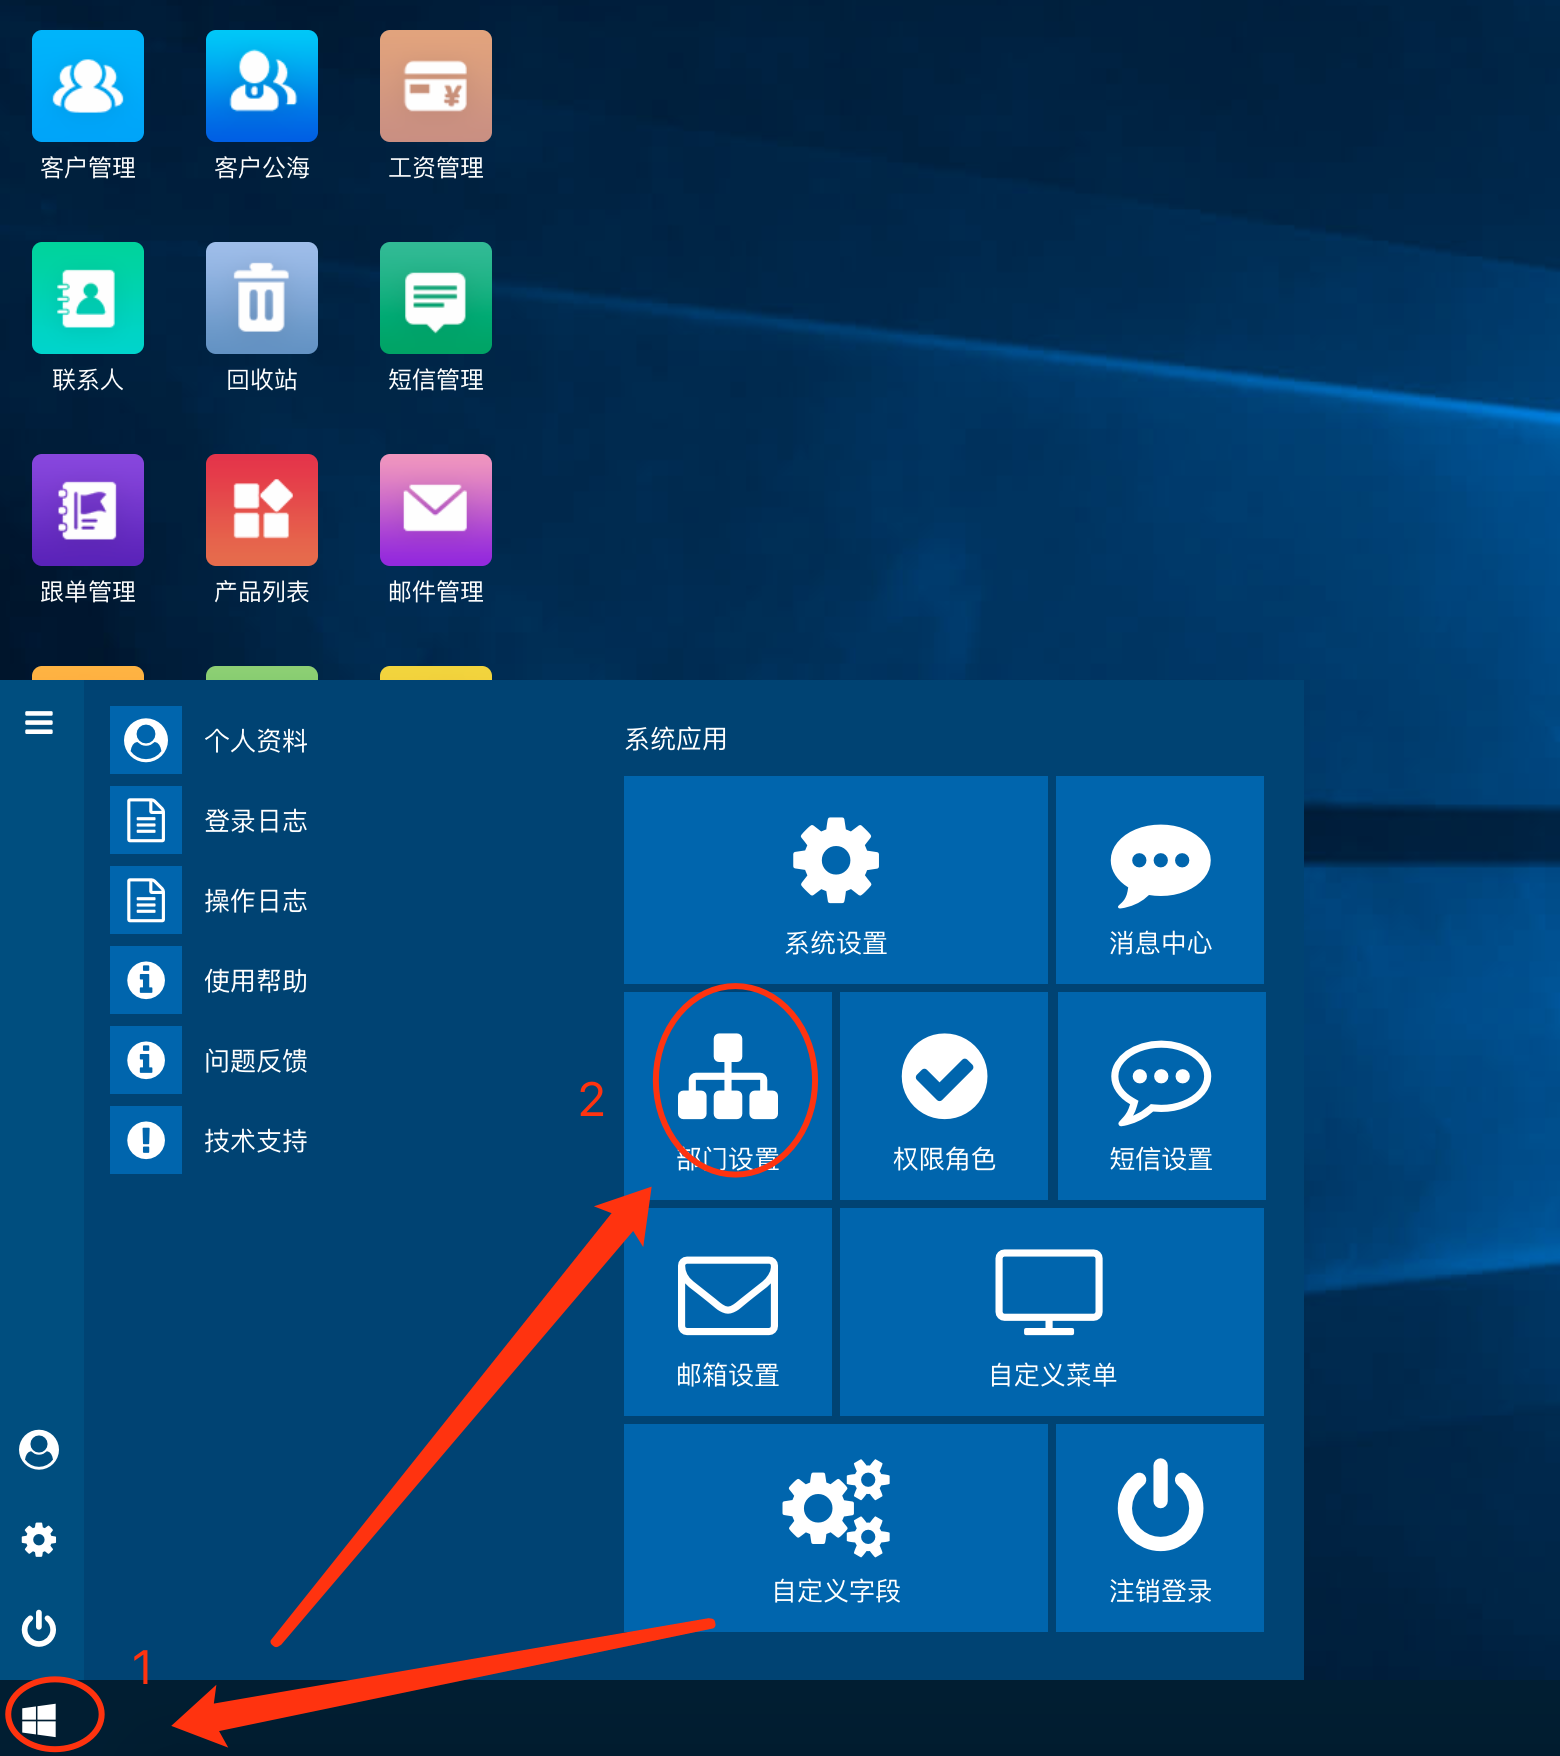This screenshot has height=1756, width=1560.
Task: Open the 邮件管理 desktop icon
Action: coord(436,510)
